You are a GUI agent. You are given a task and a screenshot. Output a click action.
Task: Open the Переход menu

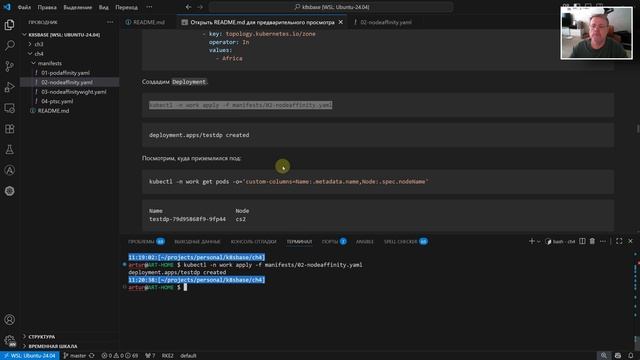126,7
